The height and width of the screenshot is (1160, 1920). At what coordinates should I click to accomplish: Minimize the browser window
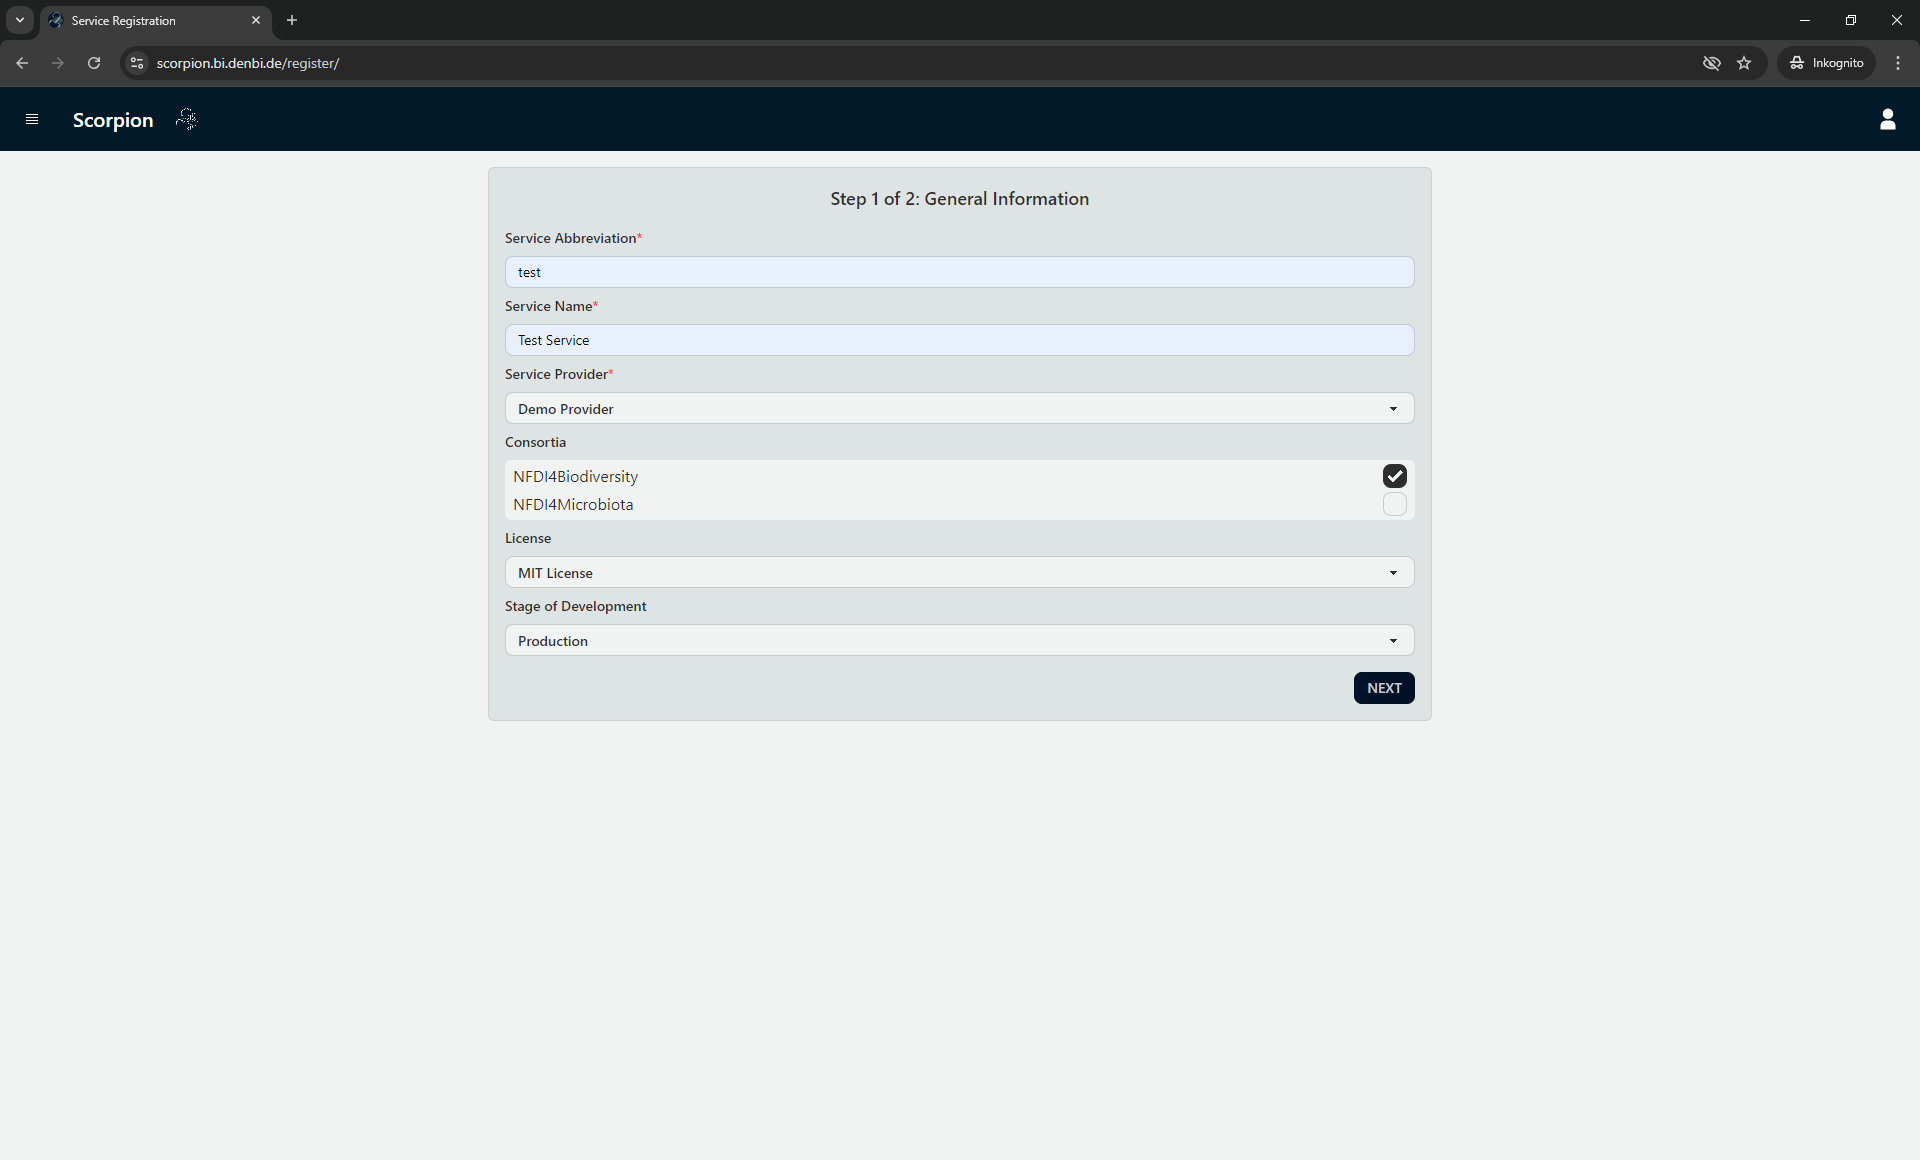(x=1804, y=20)
